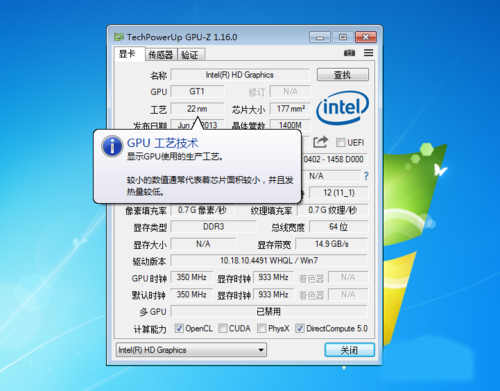500x391 pixels.
Task: Open the hamburger menu icon
Action: (x=368, y=53)
